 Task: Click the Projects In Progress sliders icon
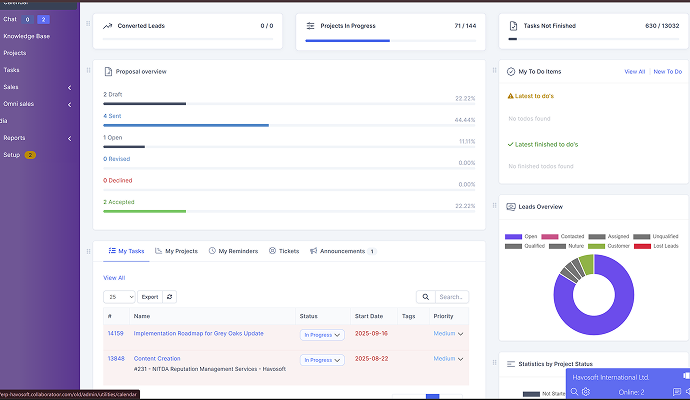point(310,25)
